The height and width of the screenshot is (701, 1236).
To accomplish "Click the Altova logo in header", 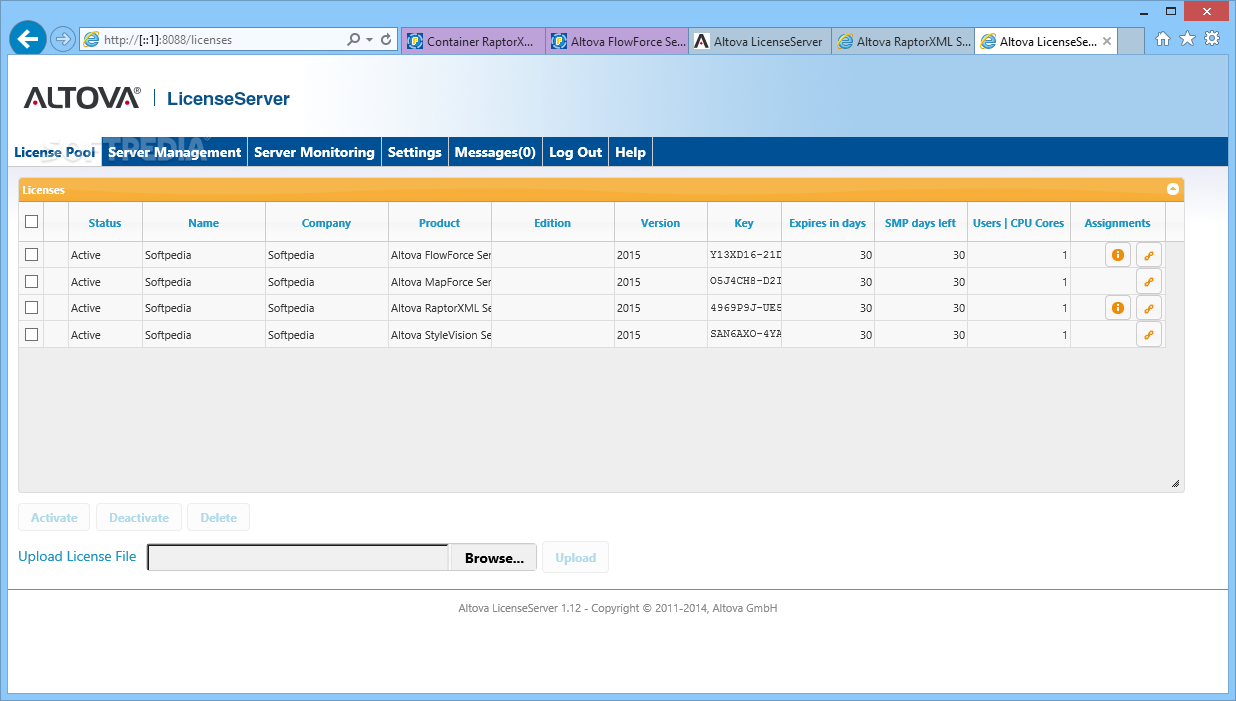I will (82, 98).
